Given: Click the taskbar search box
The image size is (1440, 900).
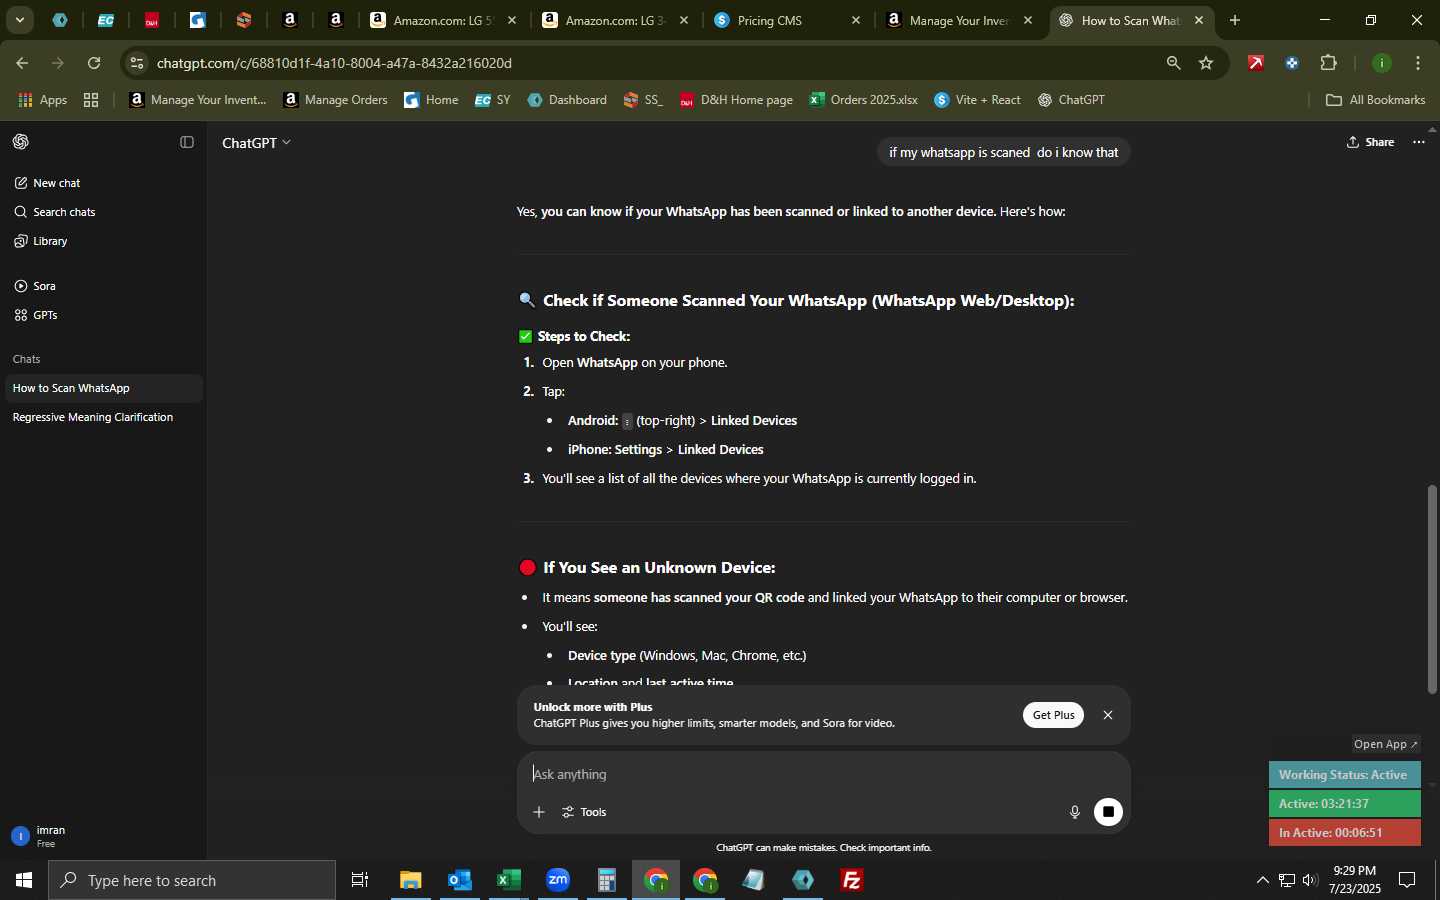Looking at the screenshot, I should 192,881.
